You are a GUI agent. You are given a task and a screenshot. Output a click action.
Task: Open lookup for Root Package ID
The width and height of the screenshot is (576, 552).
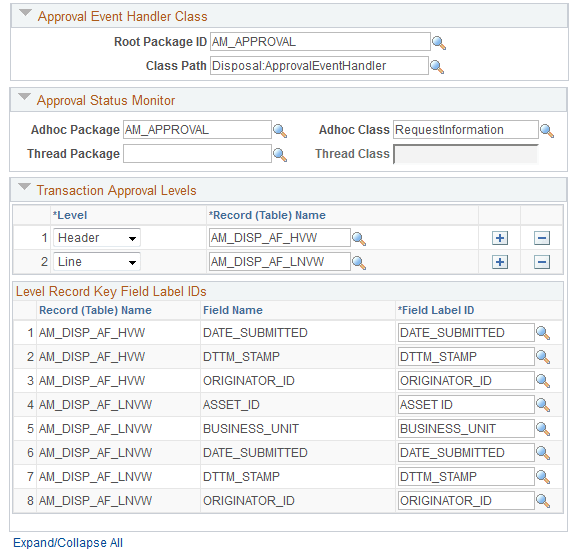pyautogui.click(x=439, y=43)
